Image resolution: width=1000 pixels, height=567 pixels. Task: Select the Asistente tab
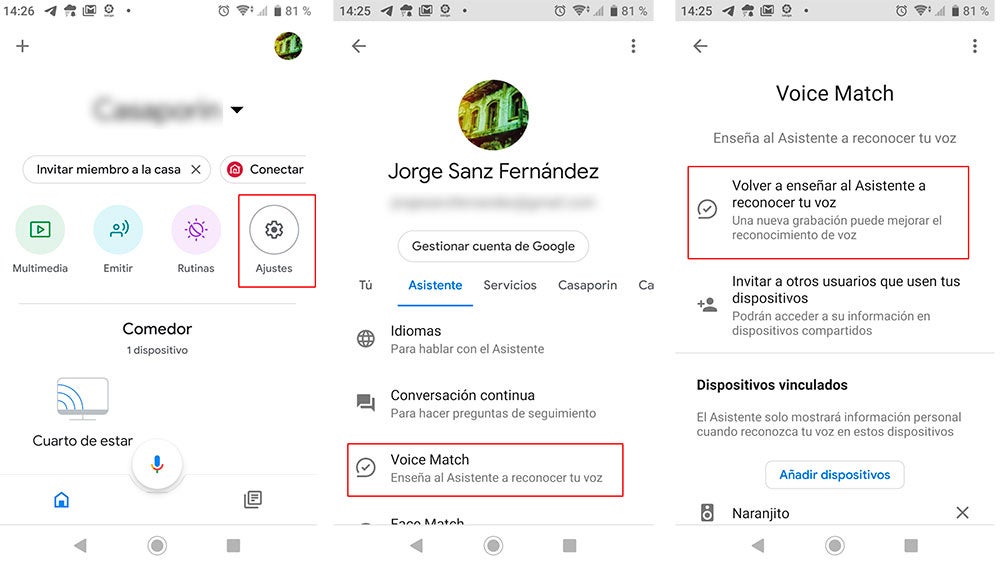click(x=435, y=285)
